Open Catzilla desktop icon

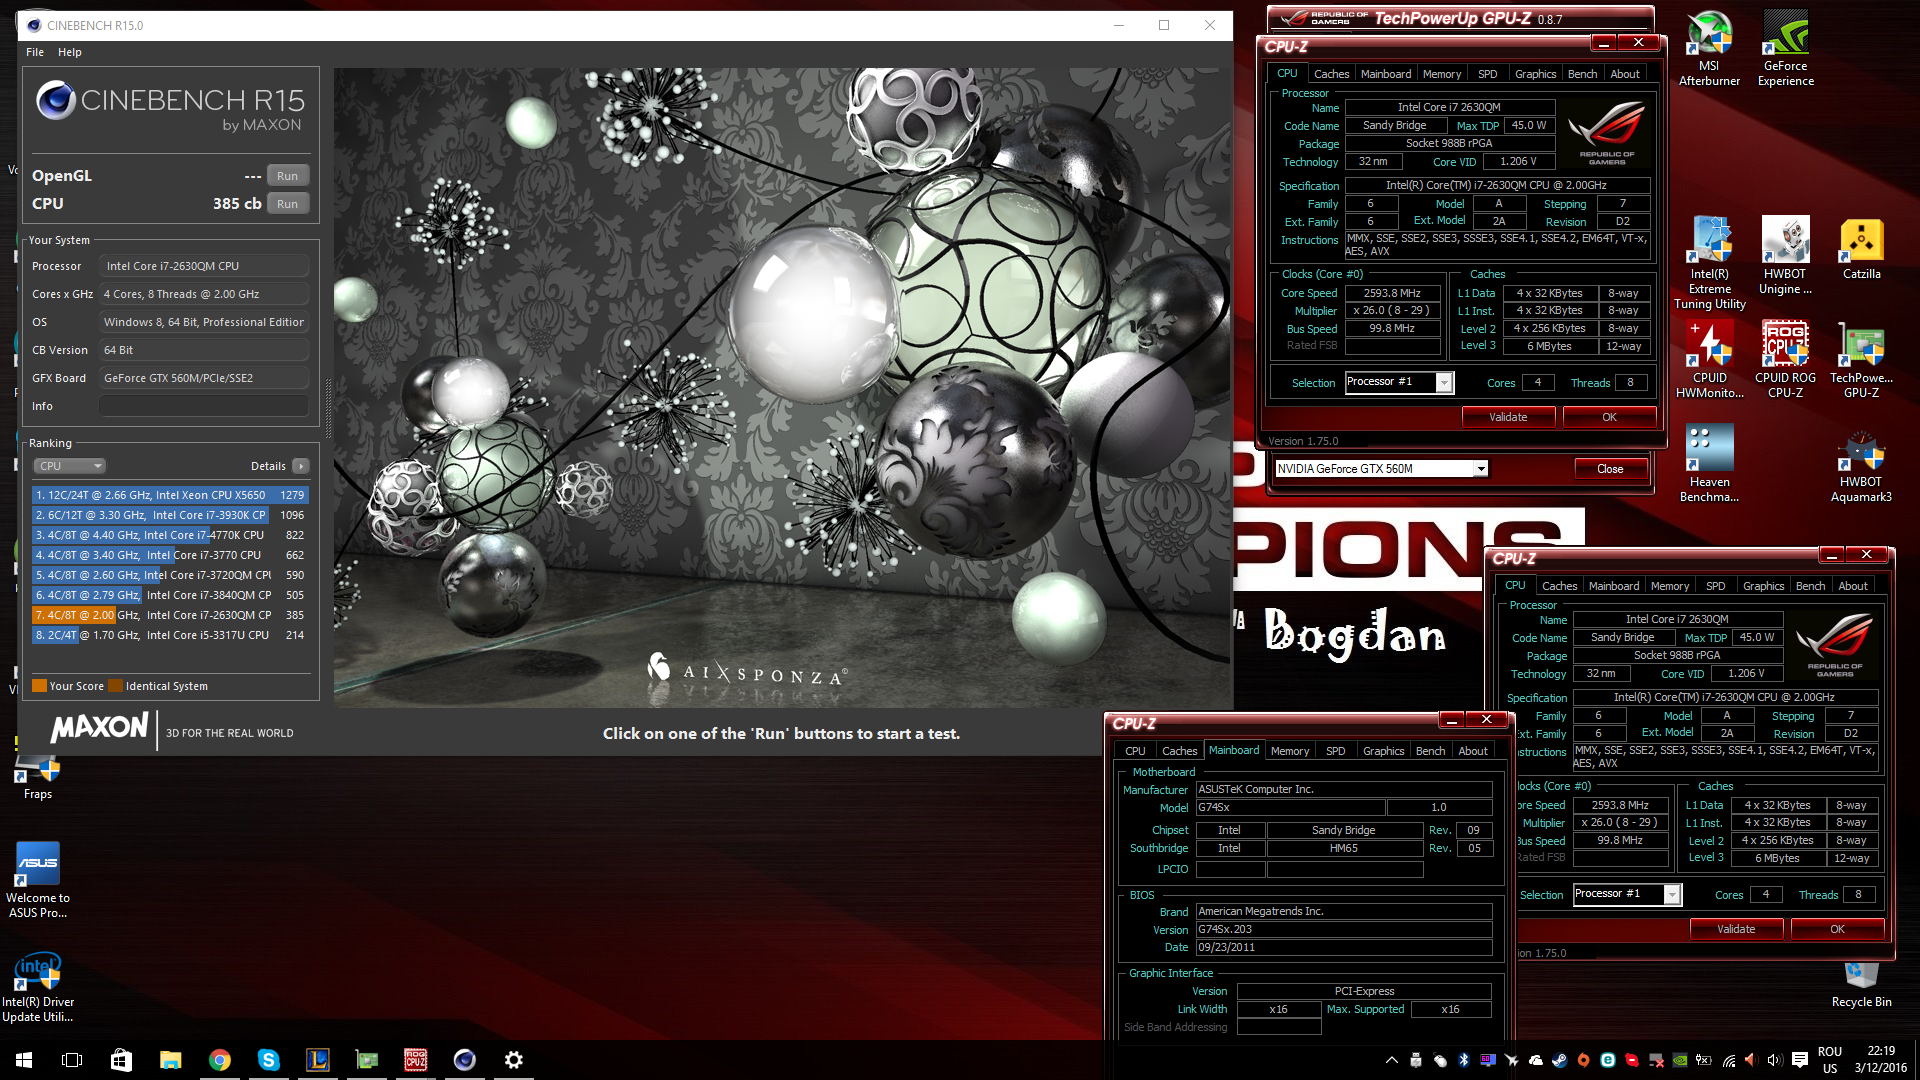pyautogui.click(x=1861, y=249)
